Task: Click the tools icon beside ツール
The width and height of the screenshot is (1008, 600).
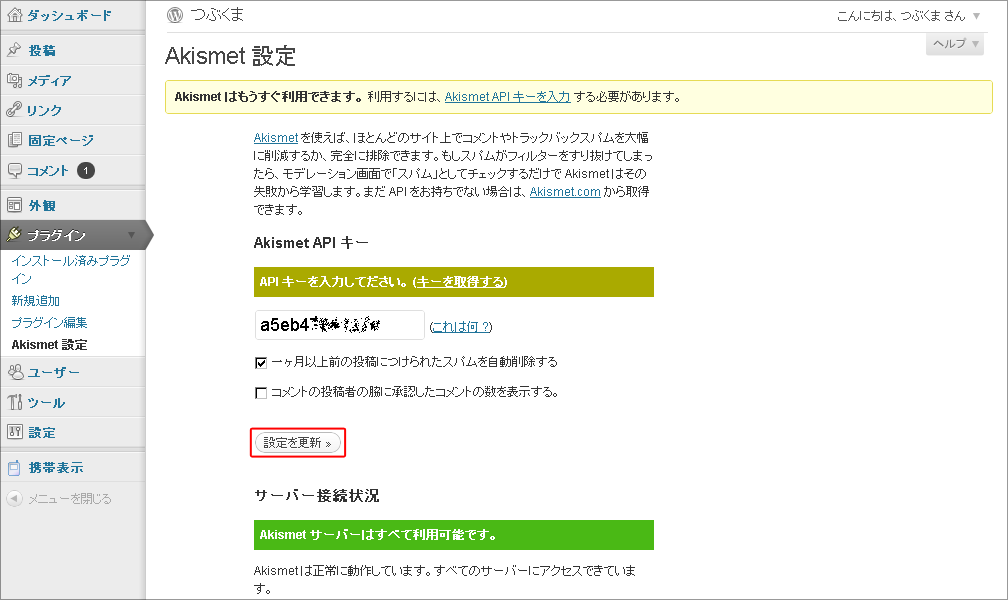Action: pos(14,402)
